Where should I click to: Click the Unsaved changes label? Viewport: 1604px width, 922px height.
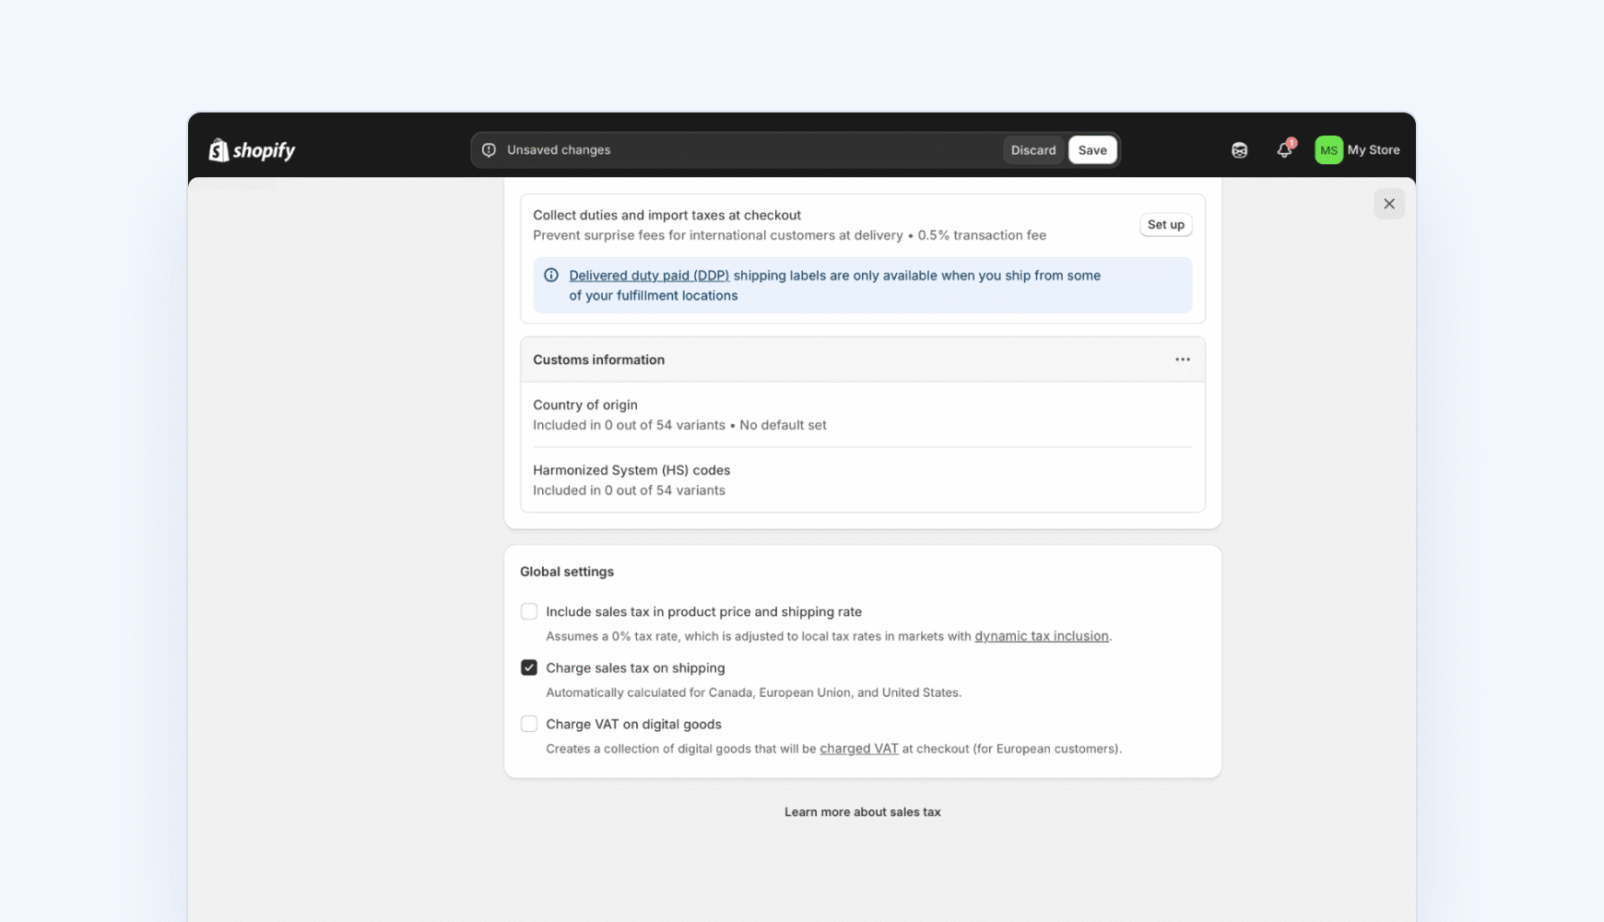(x=558, y=150)
